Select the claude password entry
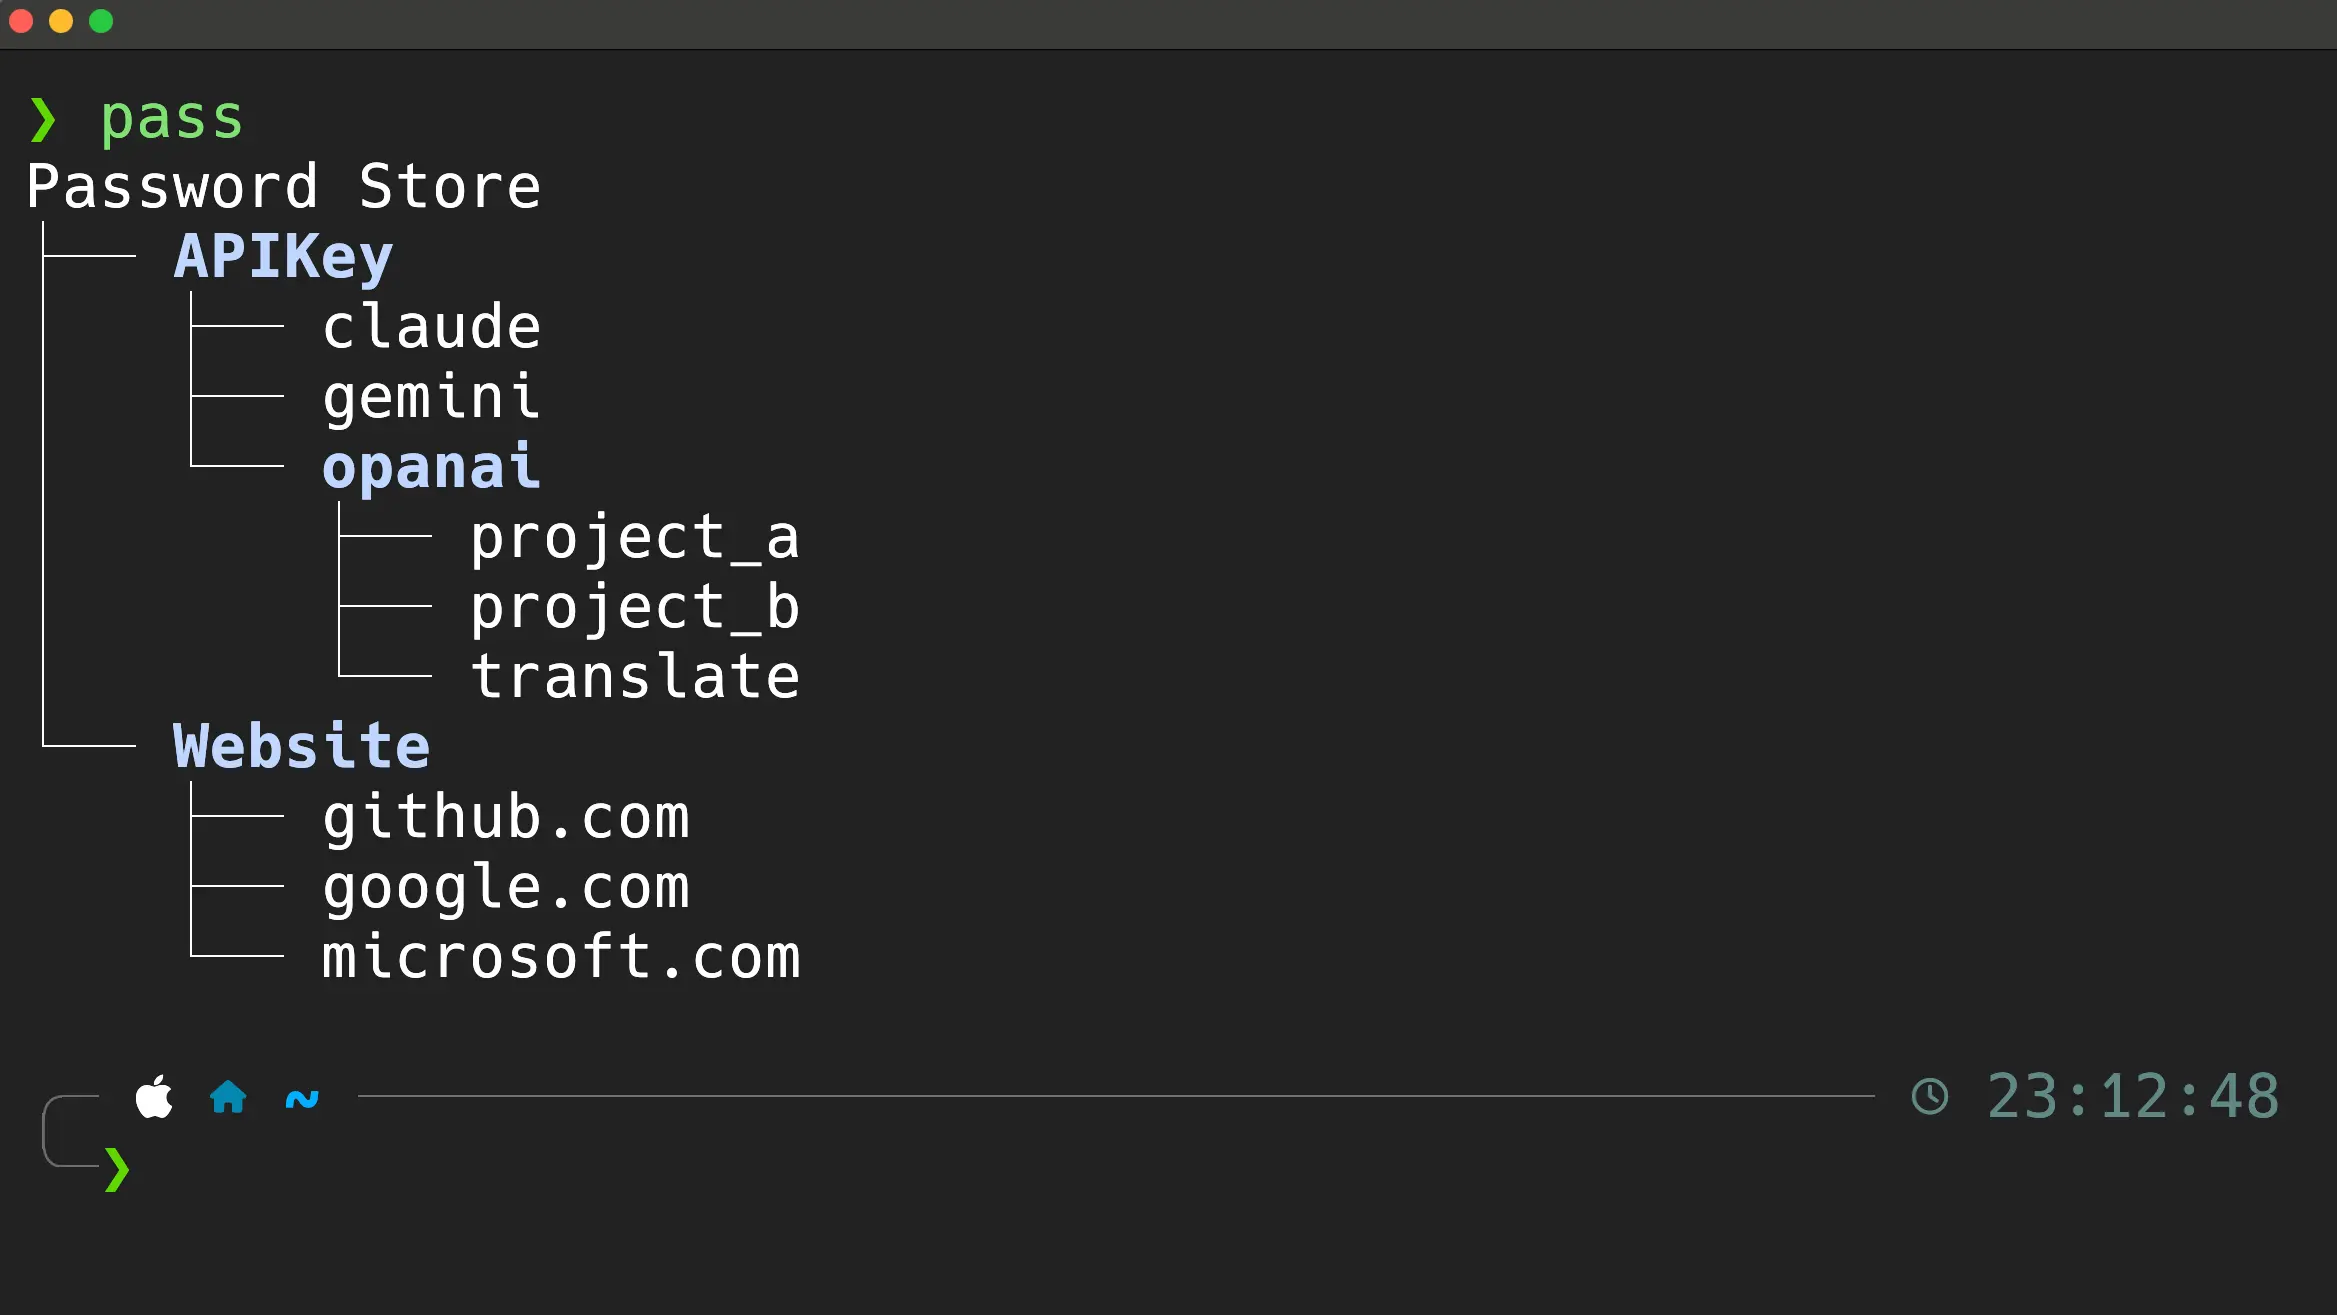Screen dimensions: 2337x1315 (x=431, y=327)
